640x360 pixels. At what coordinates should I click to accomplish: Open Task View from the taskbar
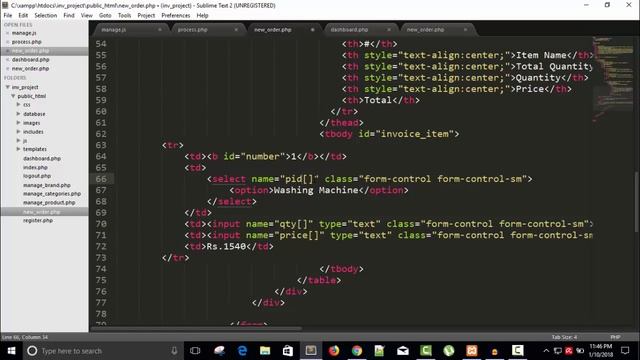pyautogui.click(x=195, y=351)
